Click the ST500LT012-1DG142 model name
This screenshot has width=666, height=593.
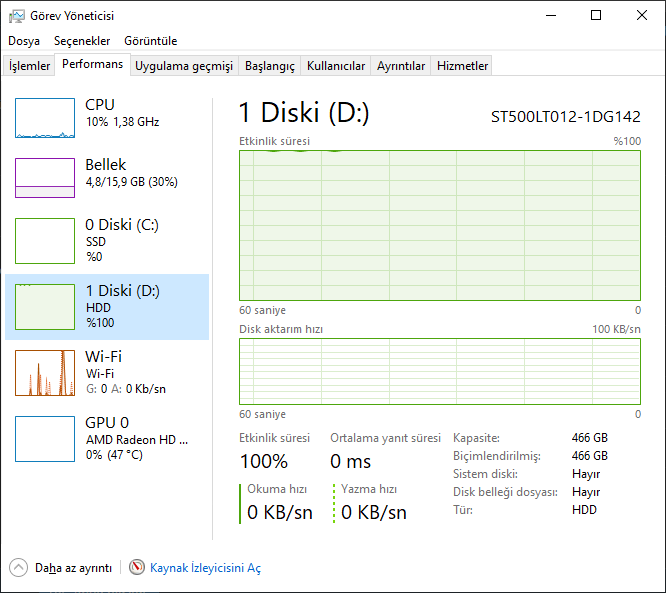[x=565, y=117]
